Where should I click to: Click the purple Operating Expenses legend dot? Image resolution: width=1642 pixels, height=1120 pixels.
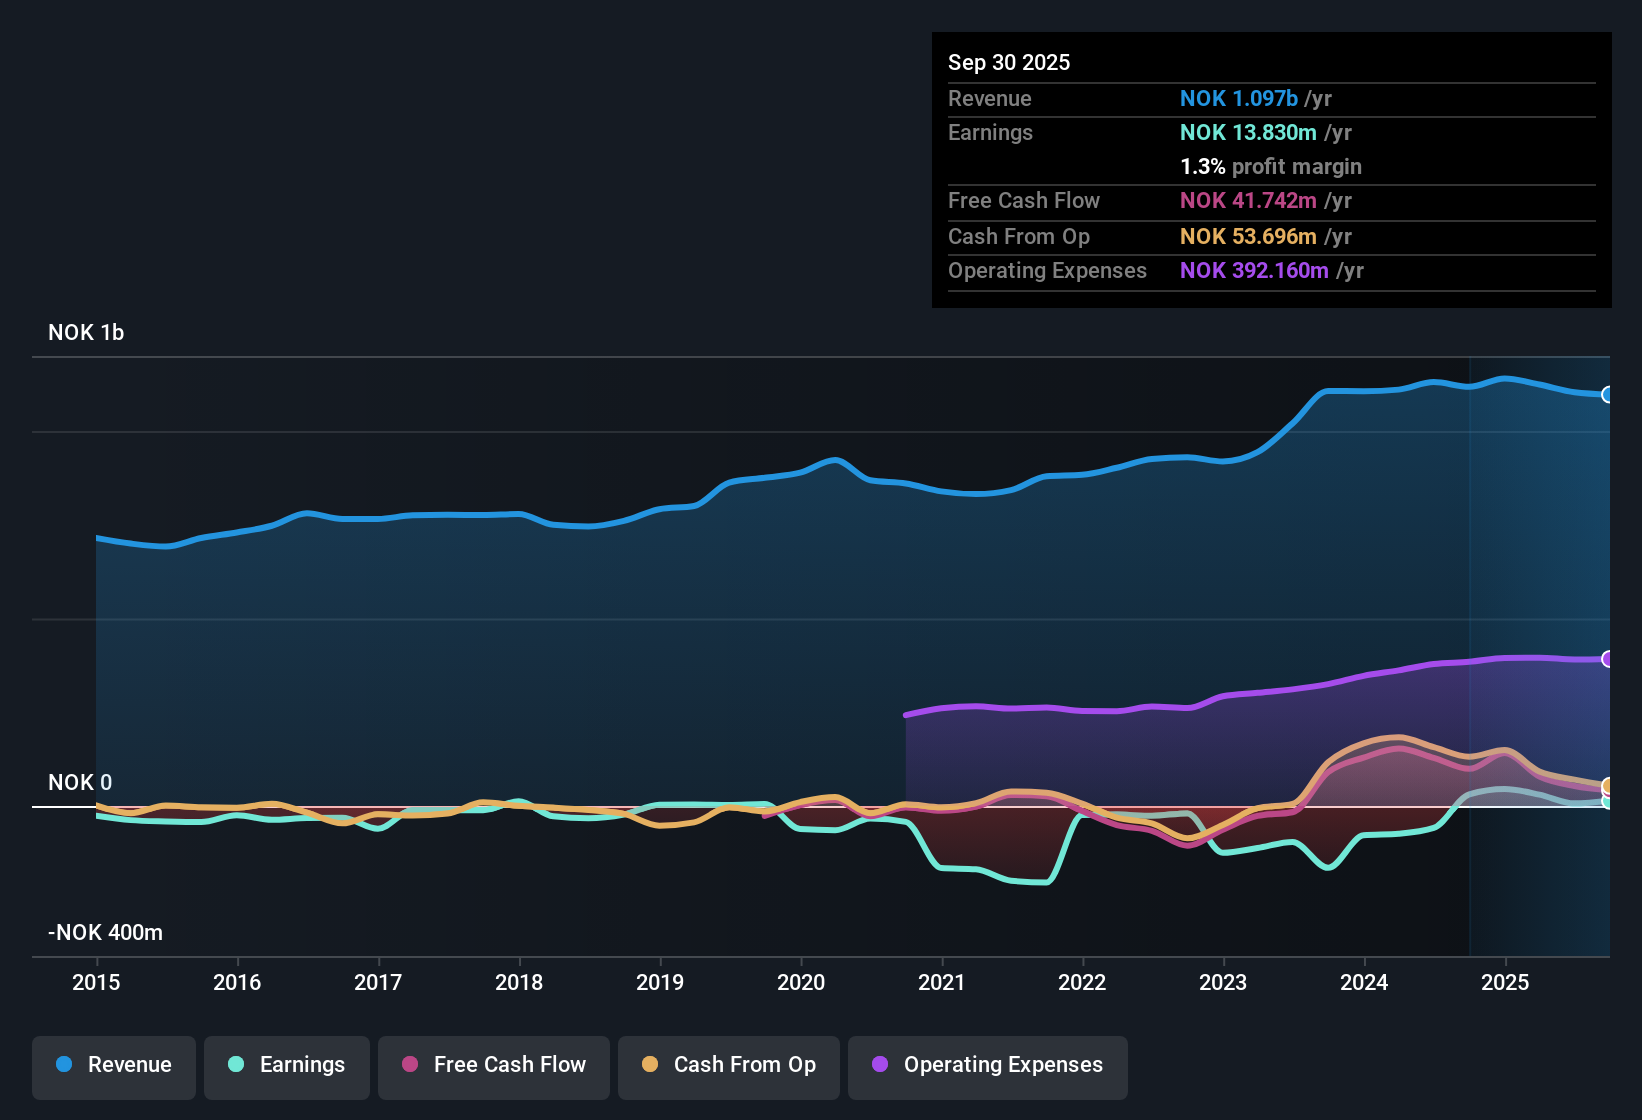point(879,1065)
